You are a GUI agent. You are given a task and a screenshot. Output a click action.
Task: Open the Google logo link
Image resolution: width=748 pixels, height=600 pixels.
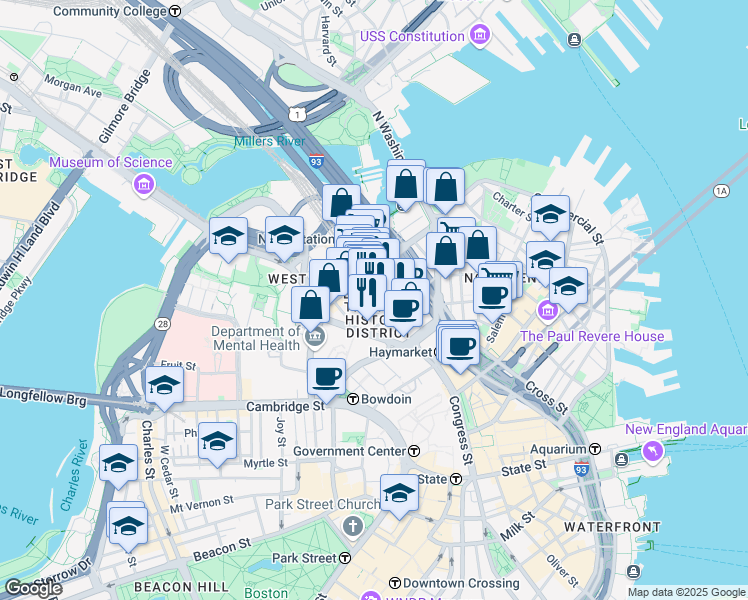33,588
